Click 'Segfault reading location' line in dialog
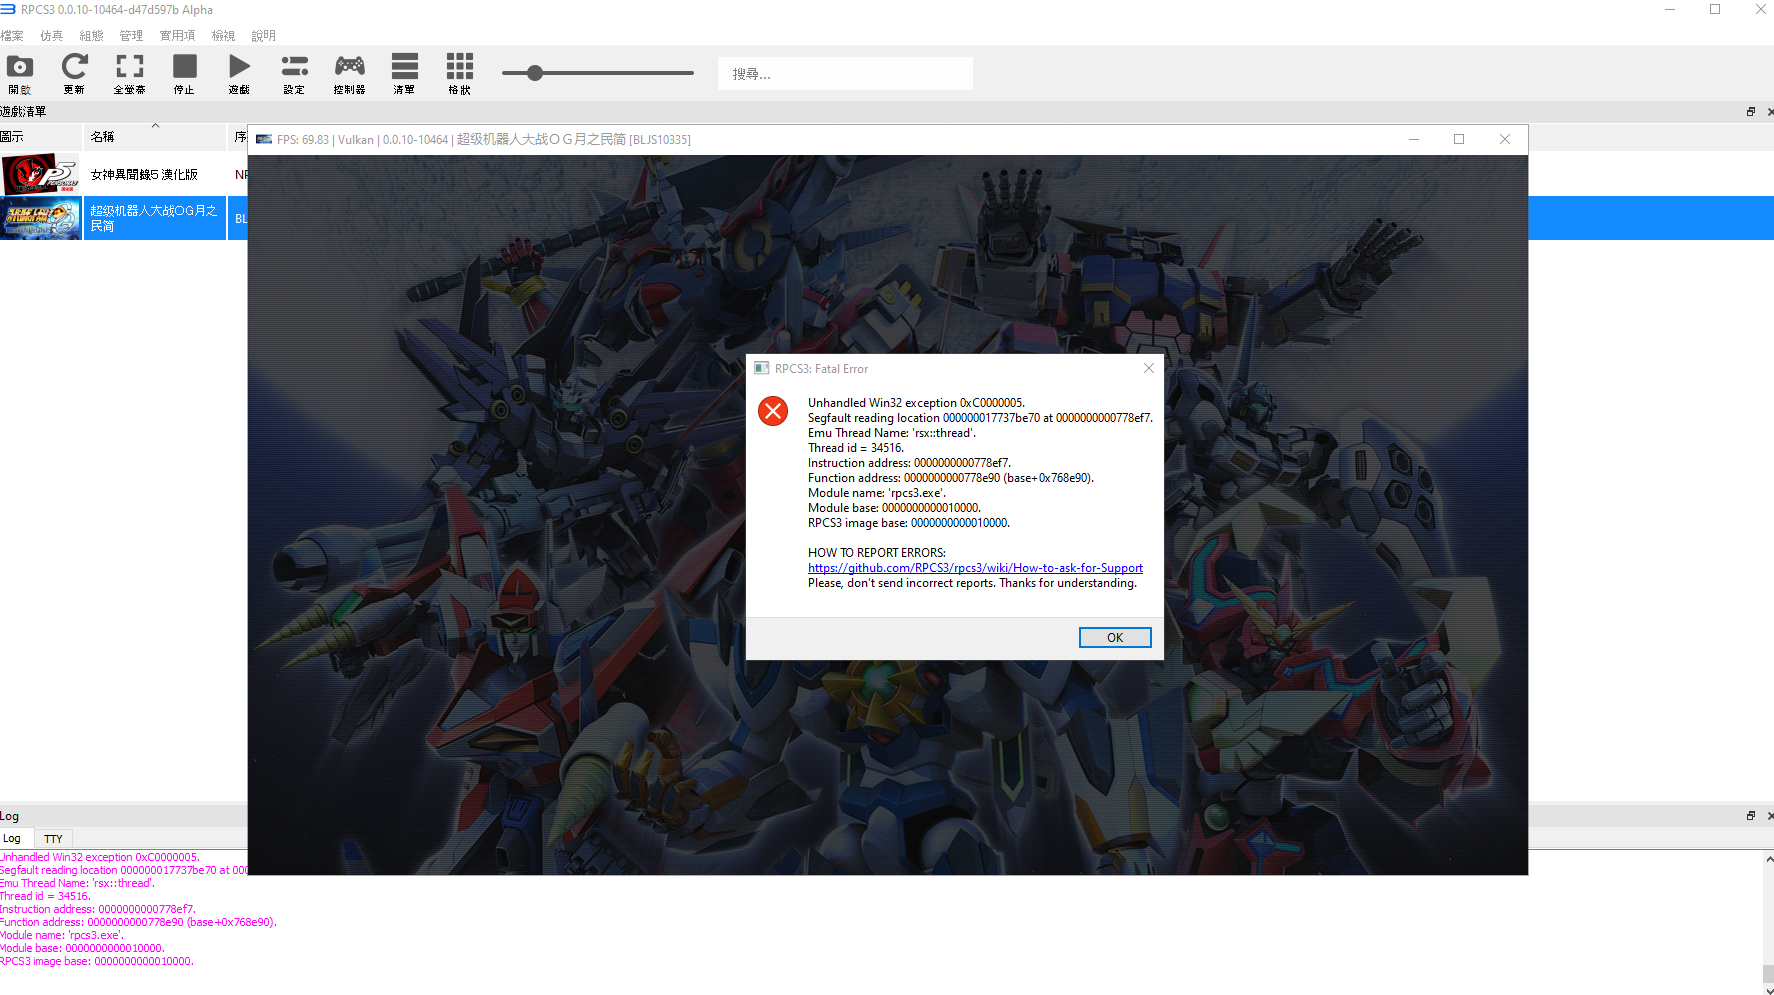The image size is (1774, 995). [x=981, y=418]
